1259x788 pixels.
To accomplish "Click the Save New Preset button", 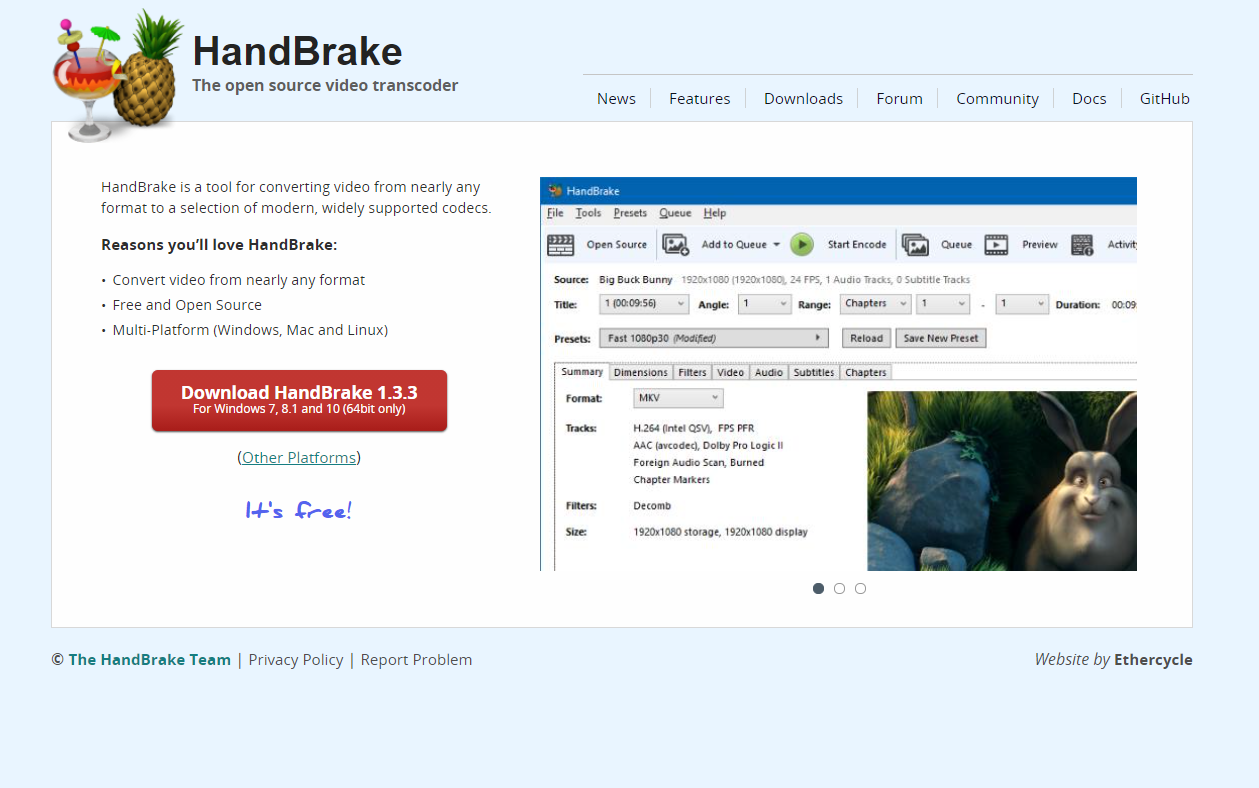I will pos(941,338).
